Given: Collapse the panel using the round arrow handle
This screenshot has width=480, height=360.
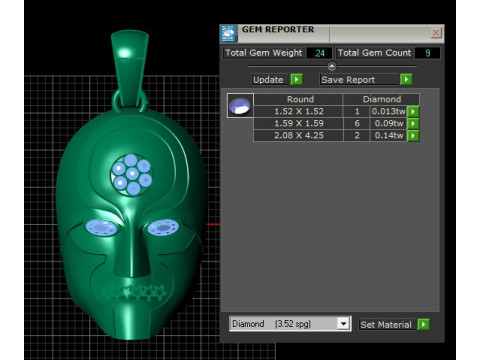Looking at the screenshot, I should point(332,66).
